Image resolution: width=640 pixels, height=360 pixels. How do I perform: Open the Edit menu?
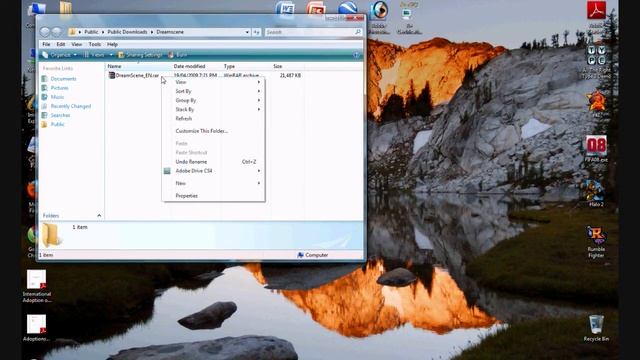pos(61,44)
